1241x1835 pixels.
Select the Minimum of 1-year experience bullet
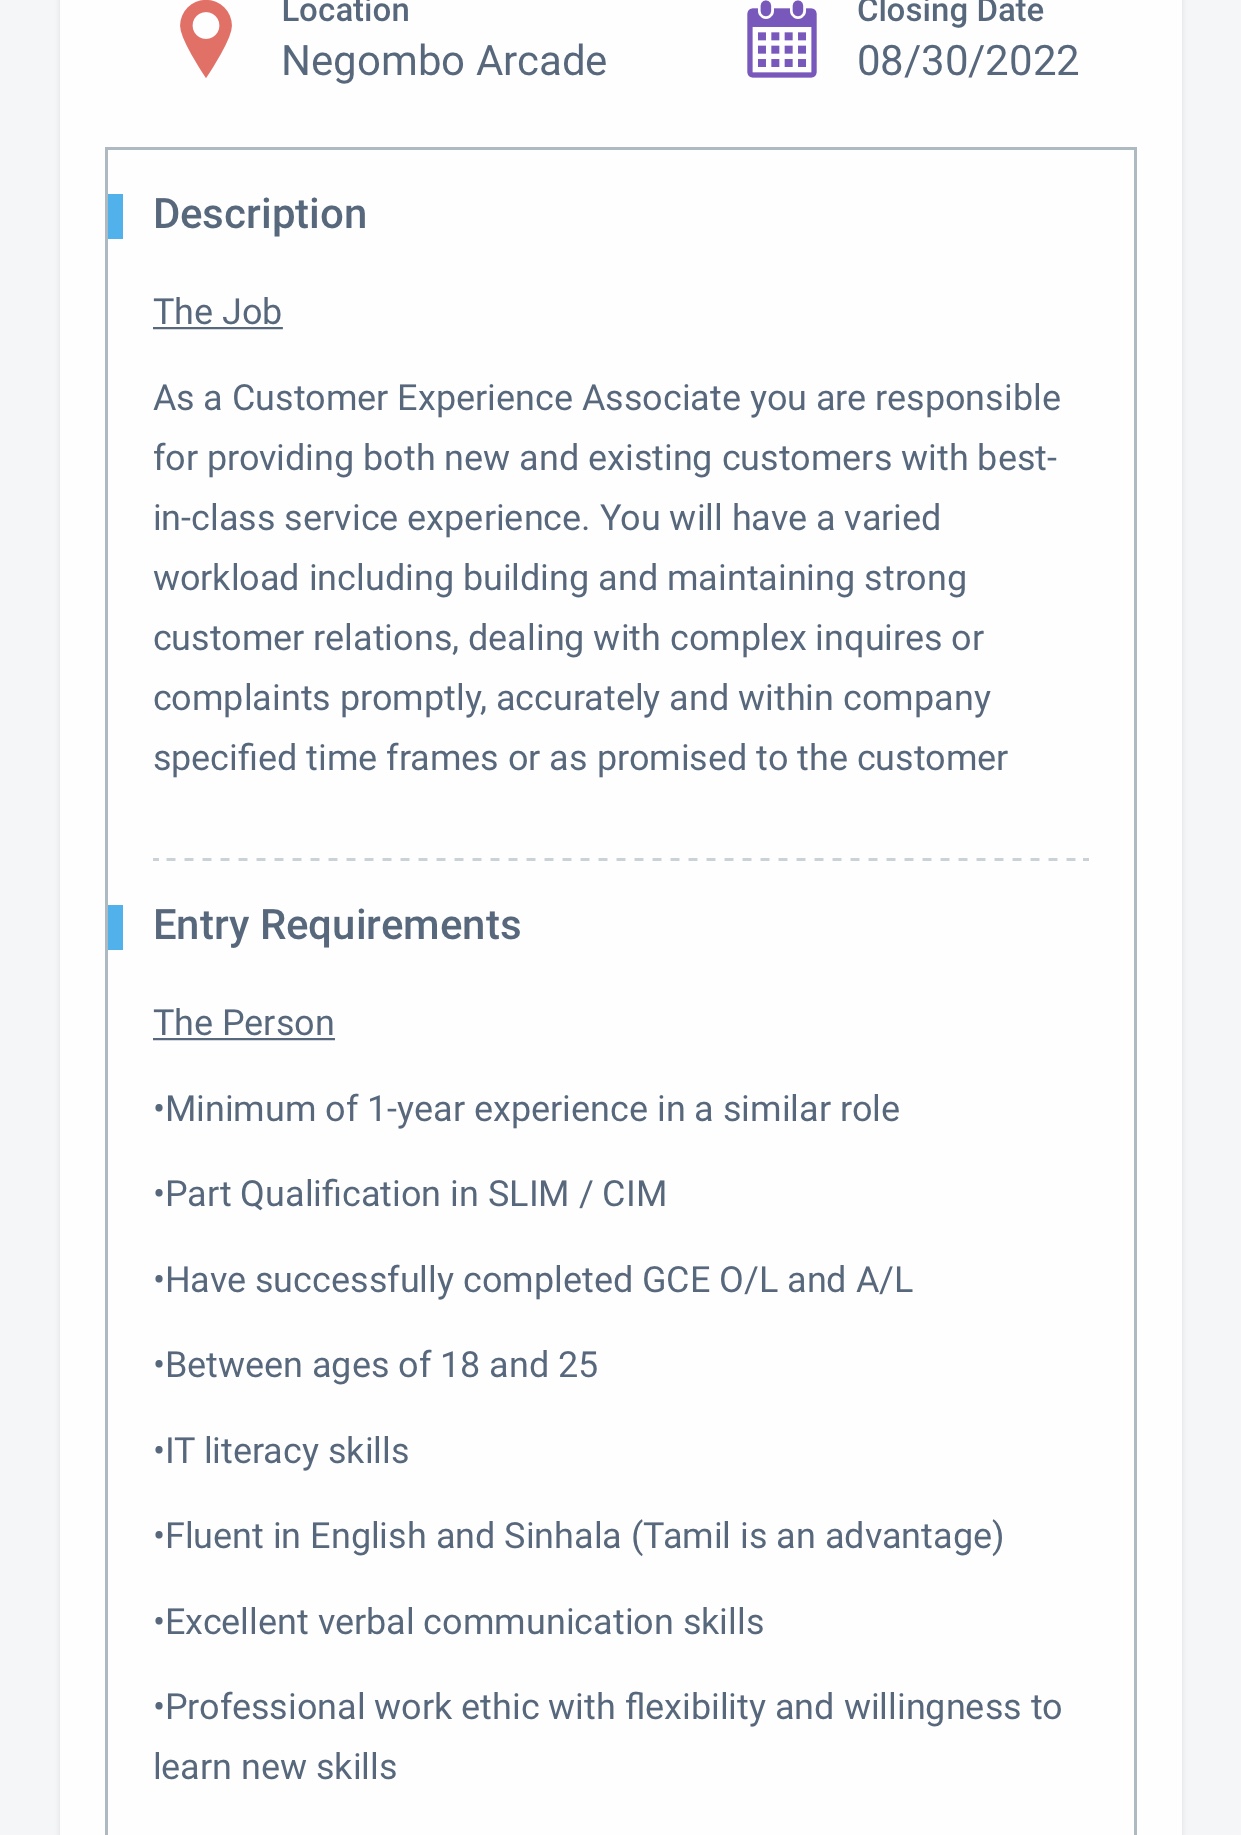pyautogui.click(x=527, y=1109)
